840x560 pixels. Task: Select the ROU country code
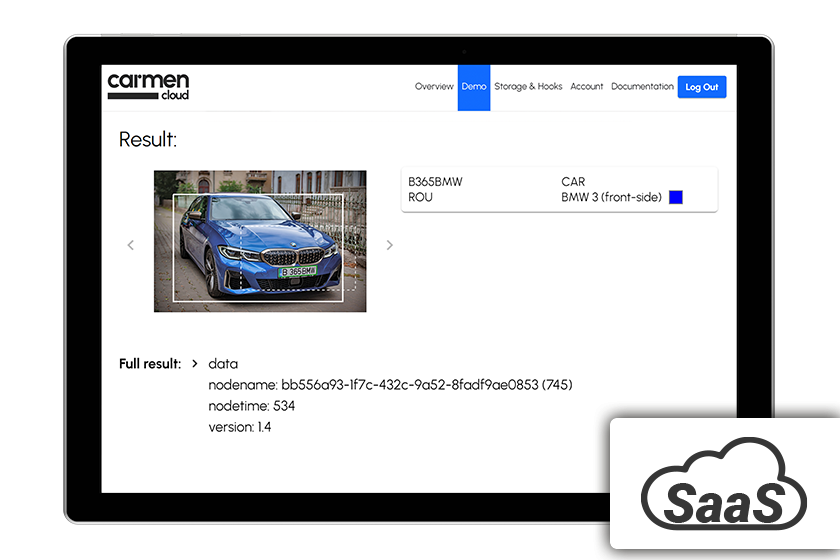coord(420,198)
